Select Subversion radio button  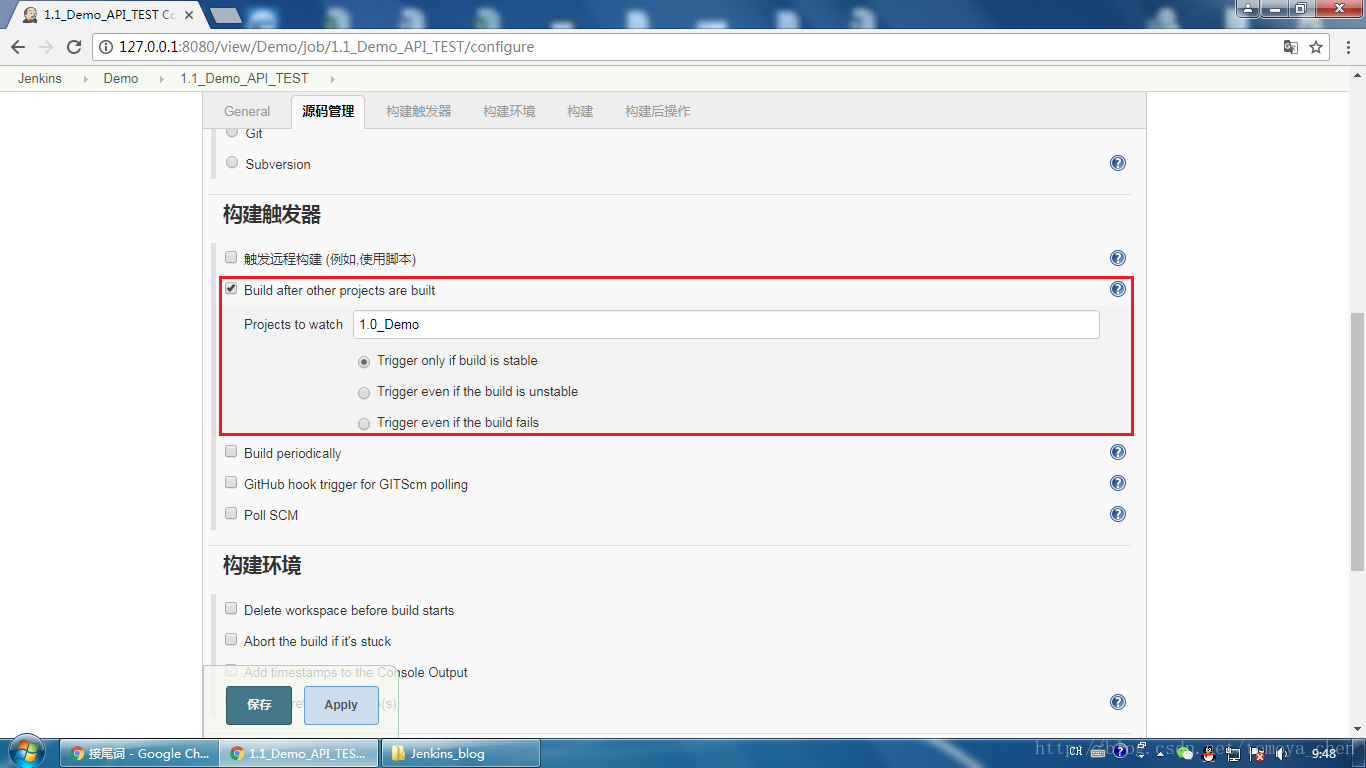point(232,162)
